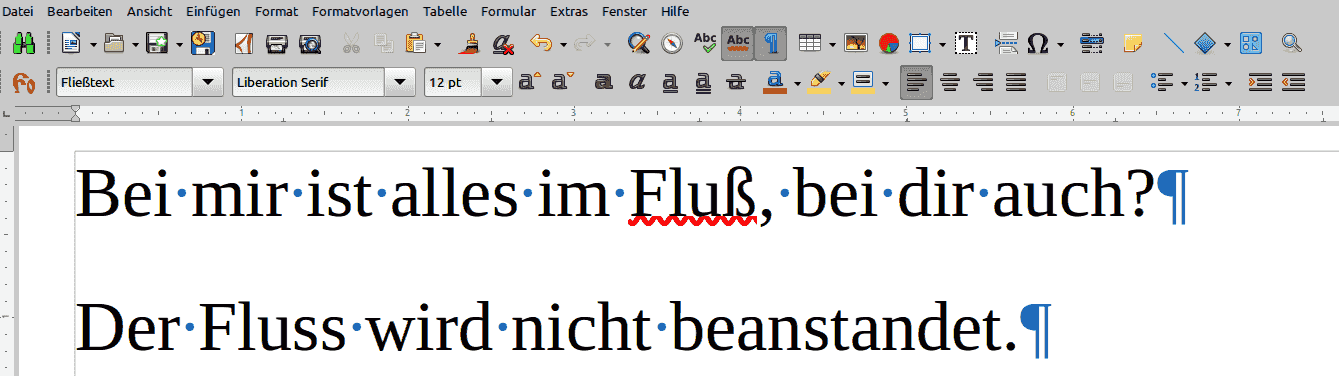
Task: Insert special character Omega
Action: tap(1038, 43)
